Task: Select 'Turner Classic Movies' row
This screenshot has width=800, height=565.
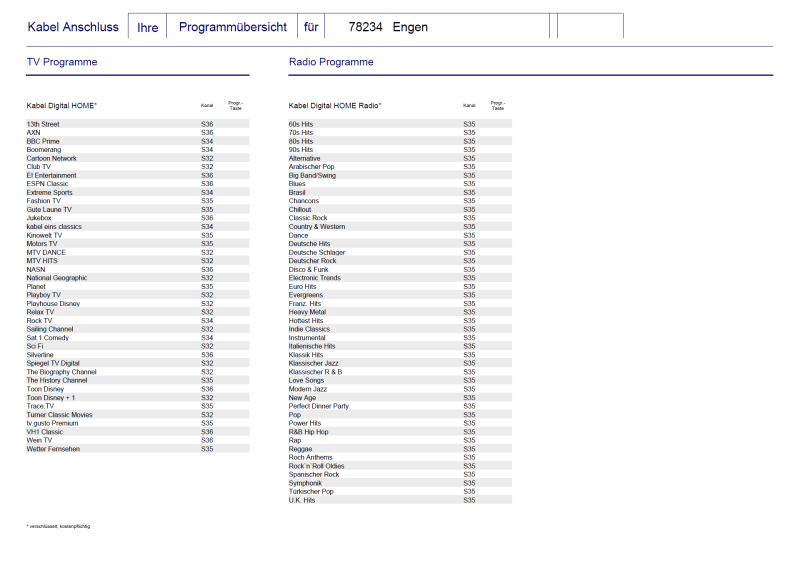Action: tap(138, 415)
